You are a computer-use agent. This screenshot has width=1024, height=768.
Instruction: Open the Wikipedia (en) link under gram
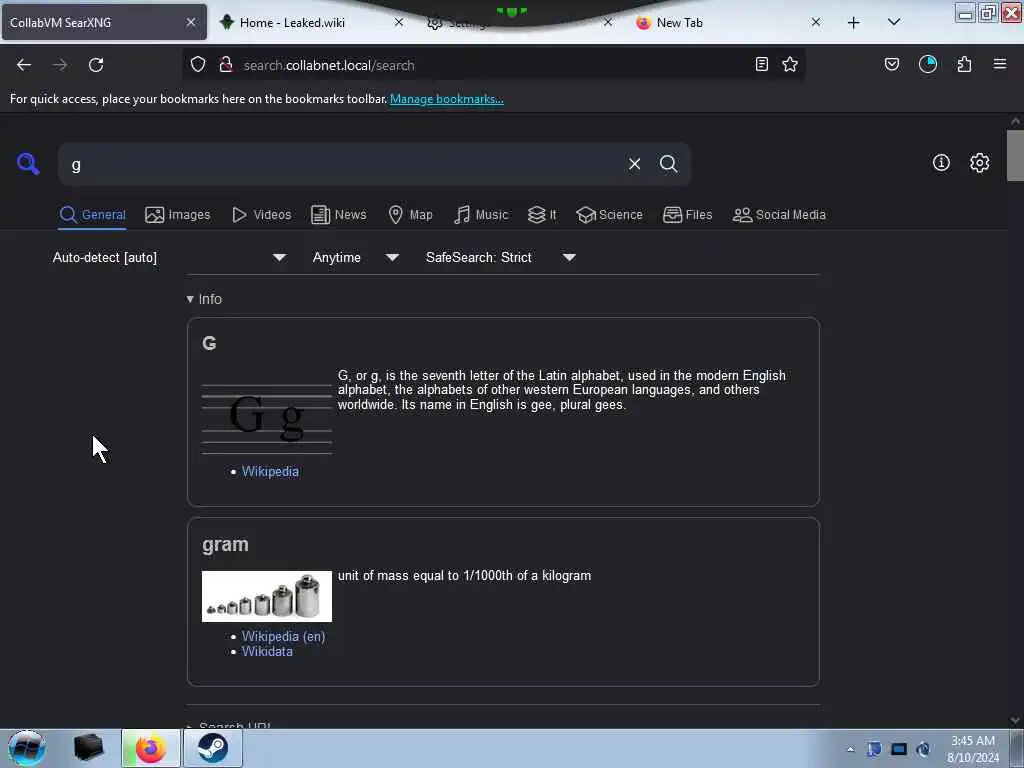[x=283, y=636]
